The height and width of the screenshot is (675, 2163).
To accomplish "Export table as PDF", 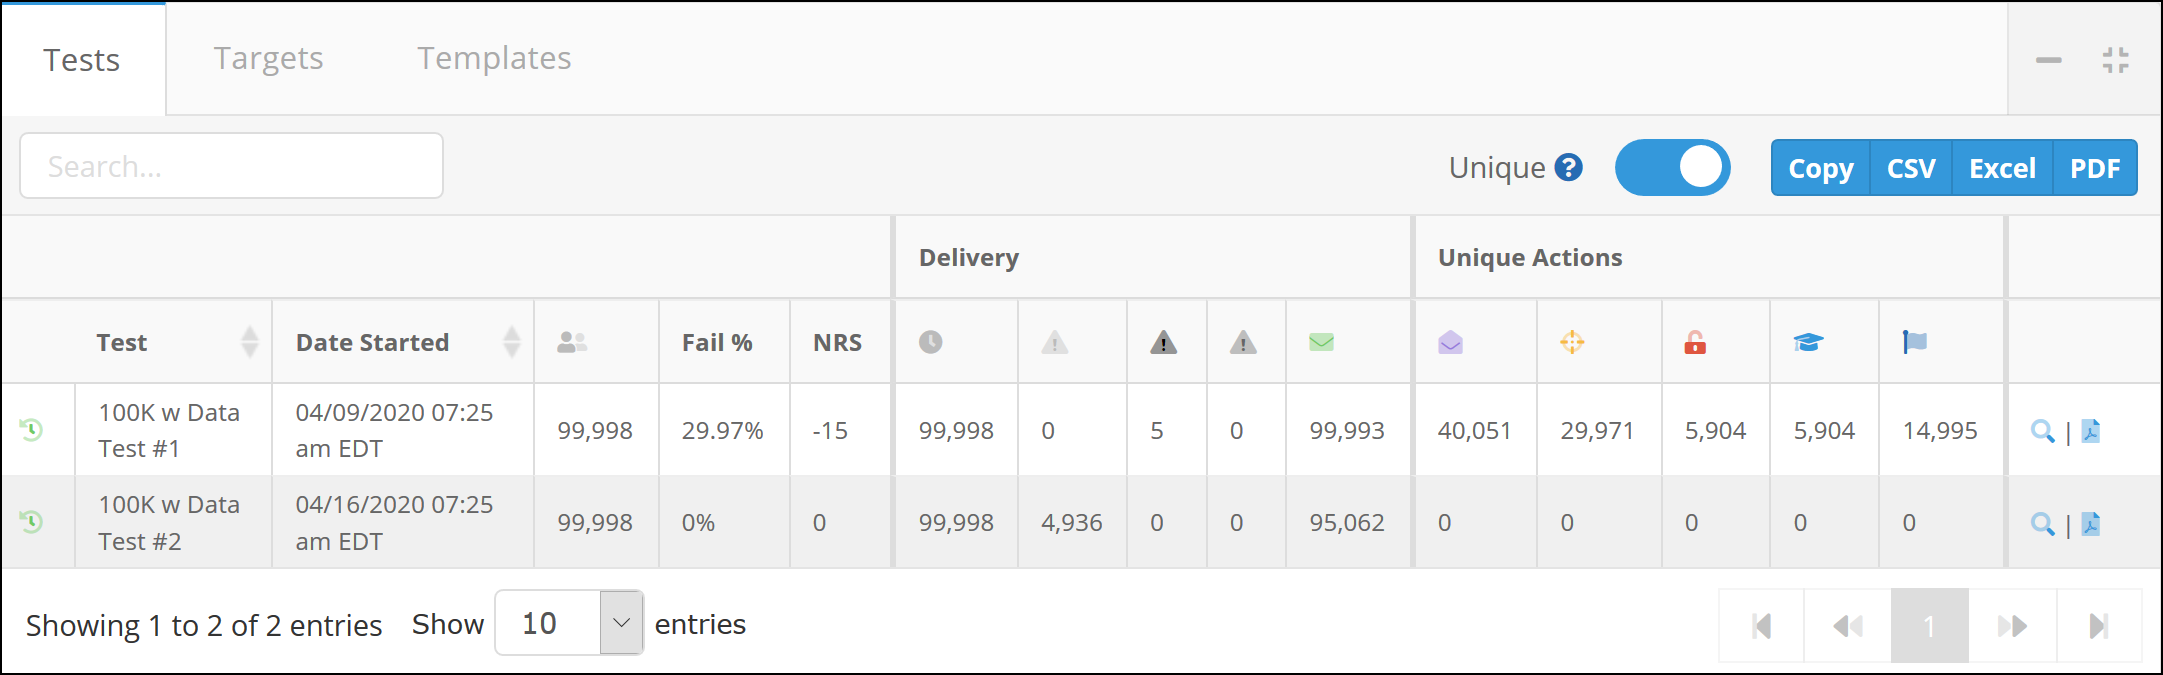I will click(2095, 168).
